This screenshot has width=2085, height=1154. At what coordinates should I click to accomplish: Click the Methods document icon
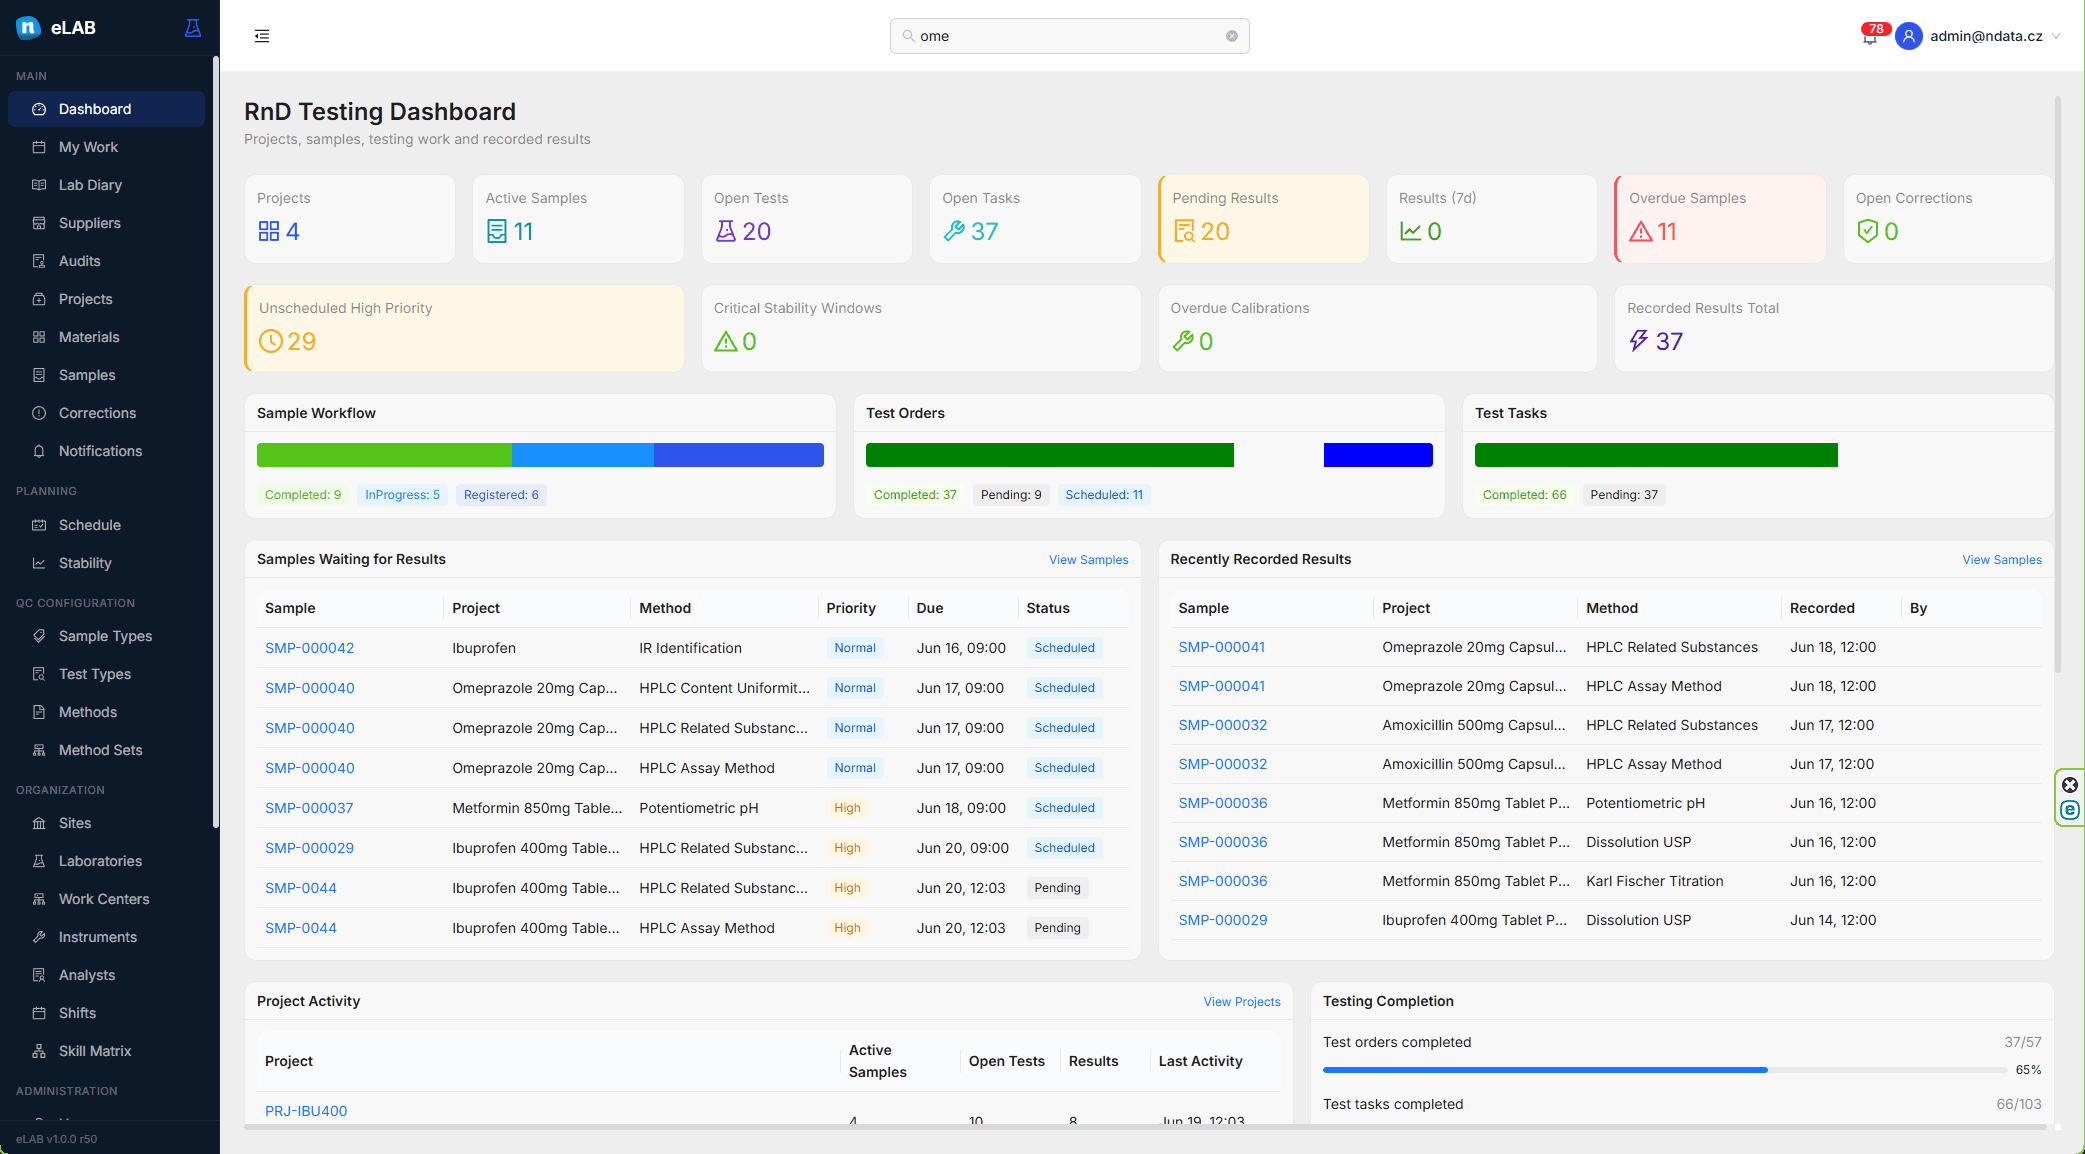[x=39, y=712]
